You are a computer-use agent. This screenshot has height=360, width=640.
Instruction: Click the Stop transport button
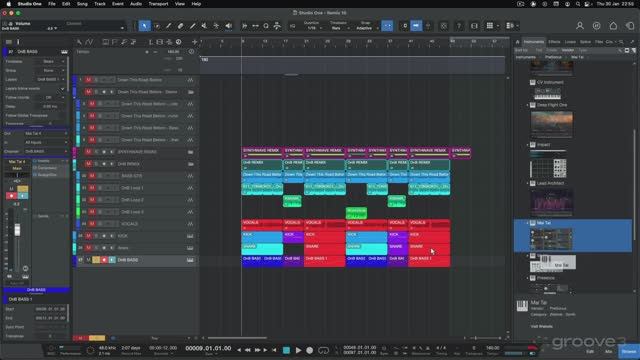click(x=286, y=350)
